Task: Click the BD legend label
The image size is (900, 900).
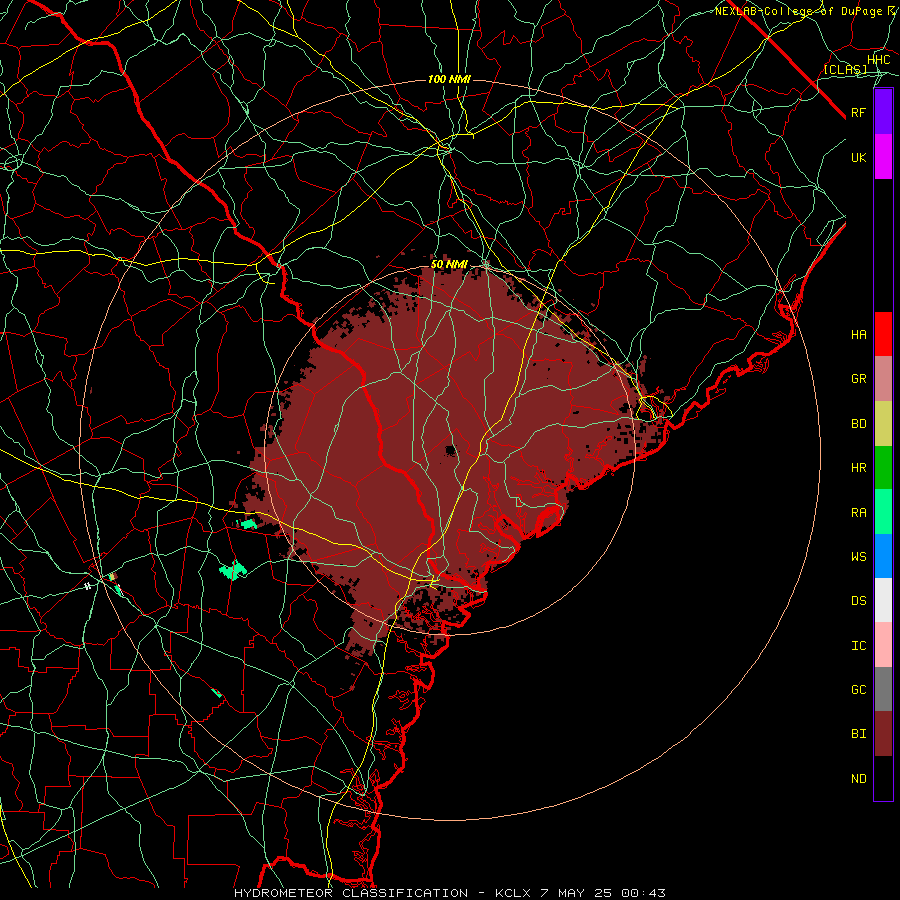Action: (859, 424)
